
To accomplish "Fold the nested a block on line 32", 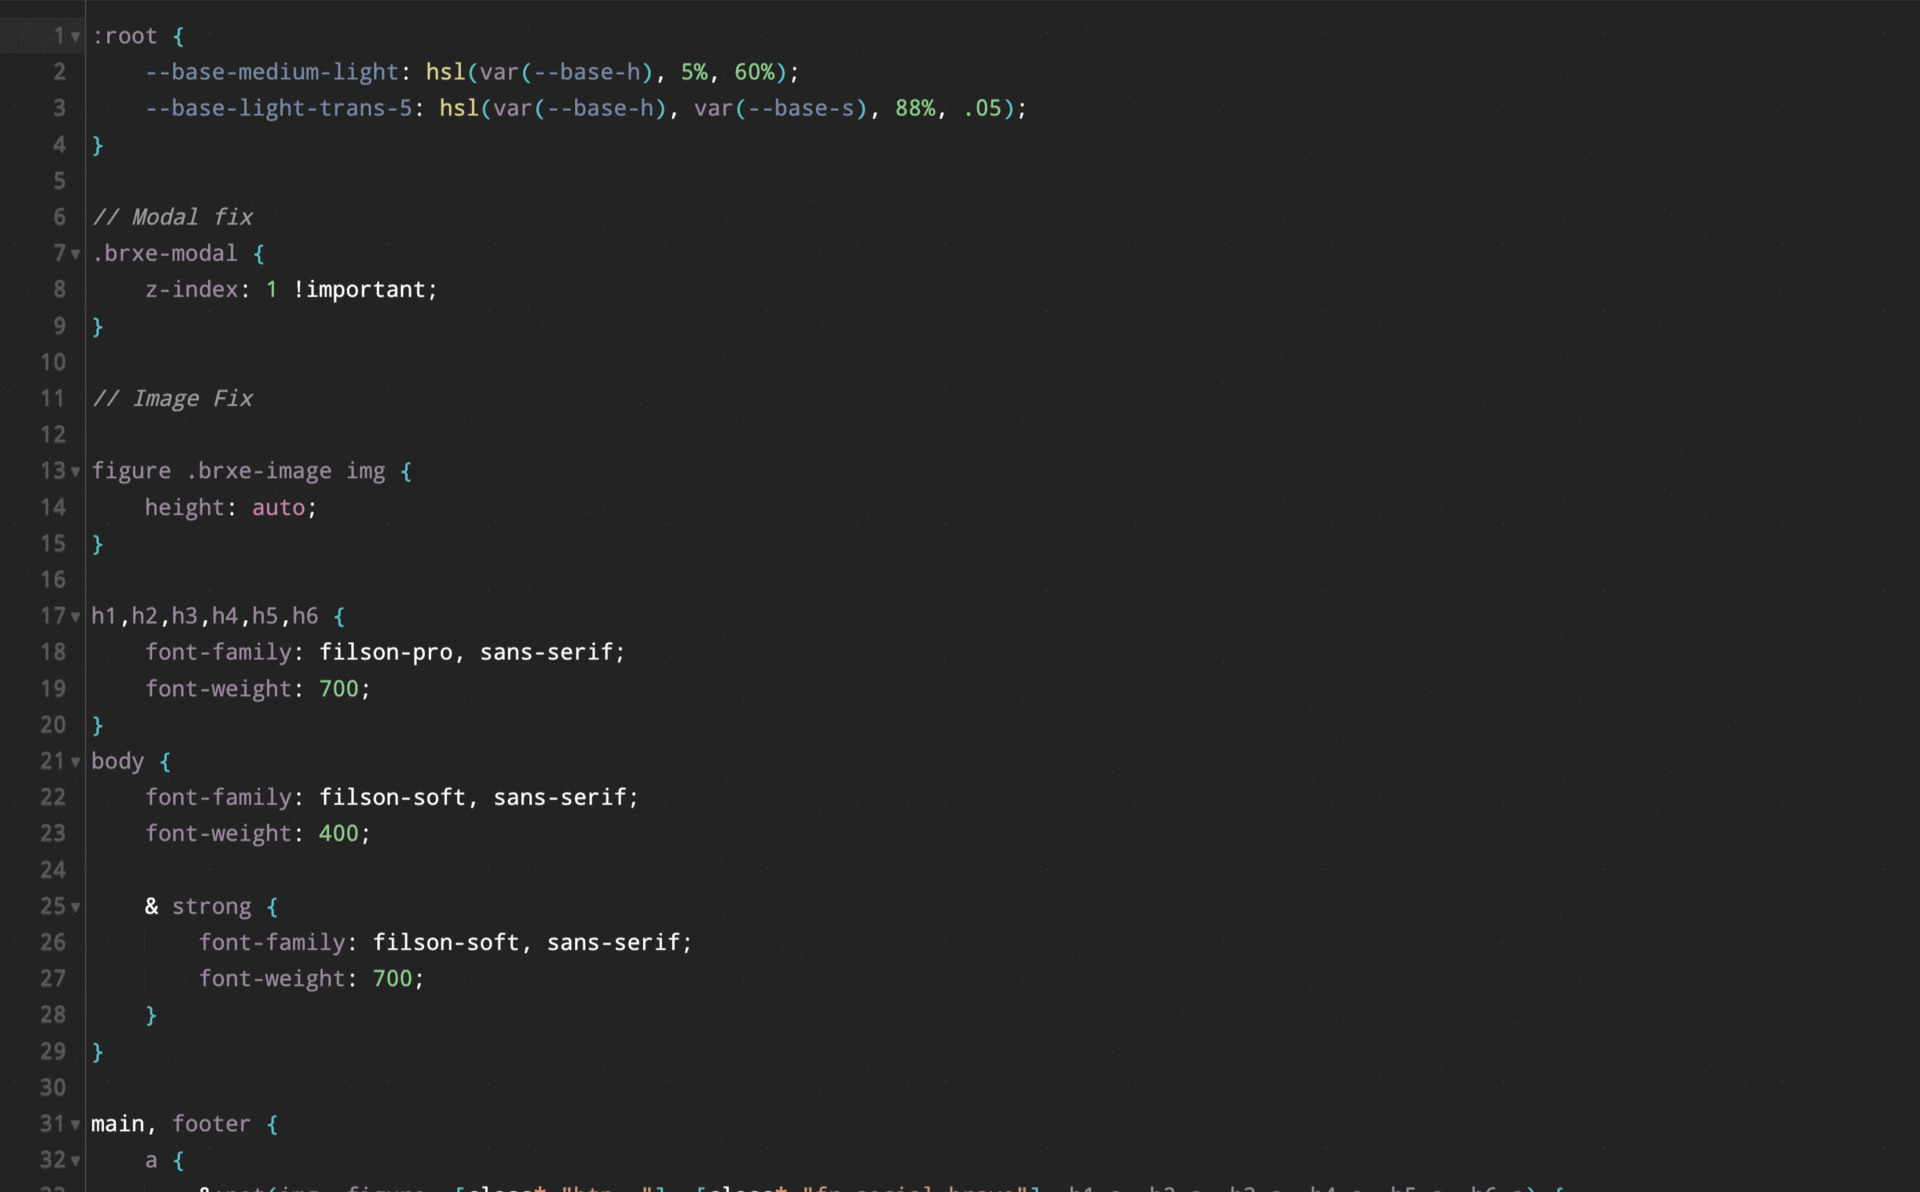I will tap(75, 1161).
